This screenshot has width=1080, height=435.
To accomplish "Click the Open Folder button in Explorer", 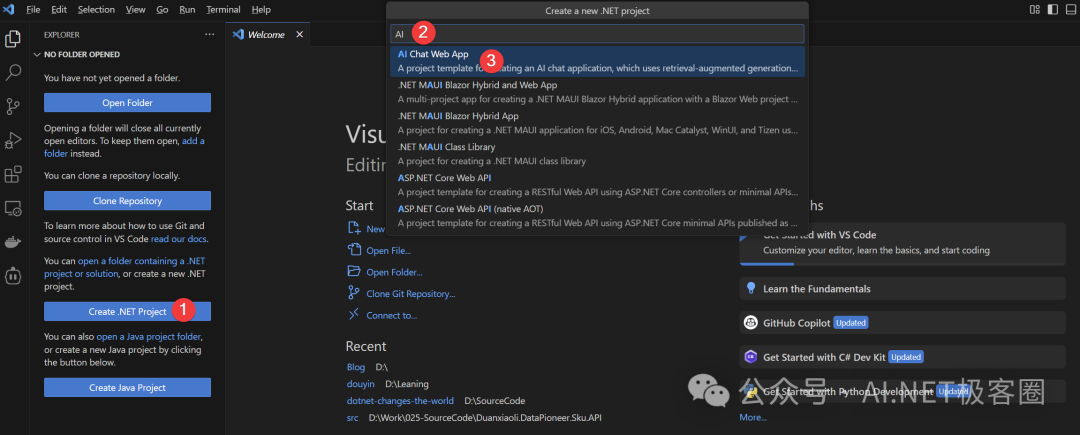I will click(127, 103).
